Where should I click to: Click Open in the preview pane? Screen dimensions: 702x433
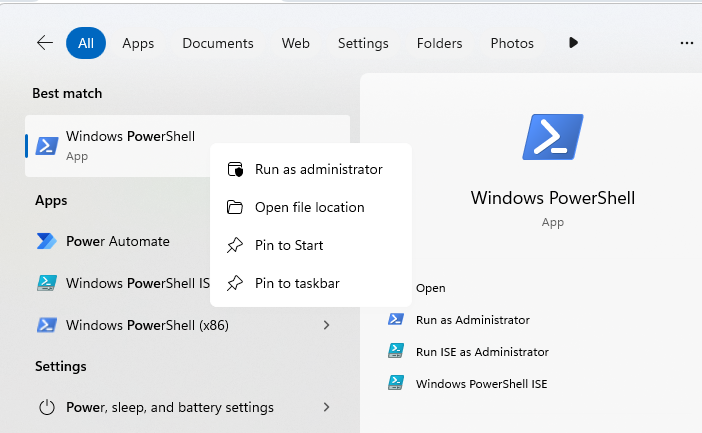pyautogui.click(x=431, y=288)
